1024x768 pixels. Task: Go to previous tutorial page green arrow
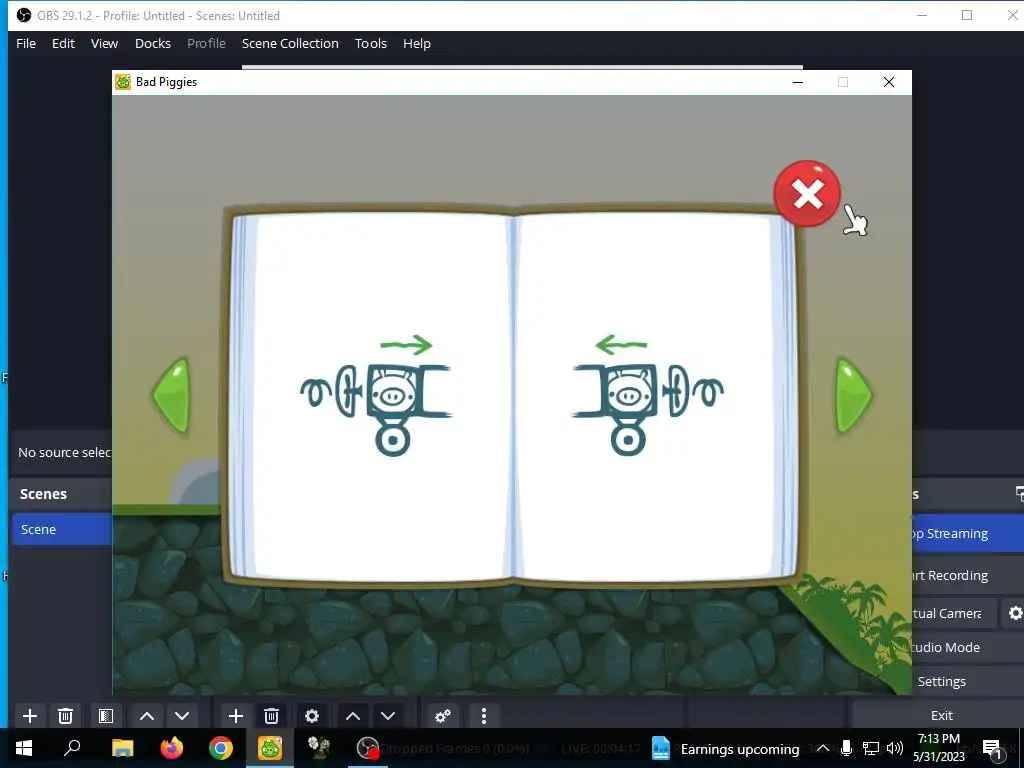coord(171,395)
